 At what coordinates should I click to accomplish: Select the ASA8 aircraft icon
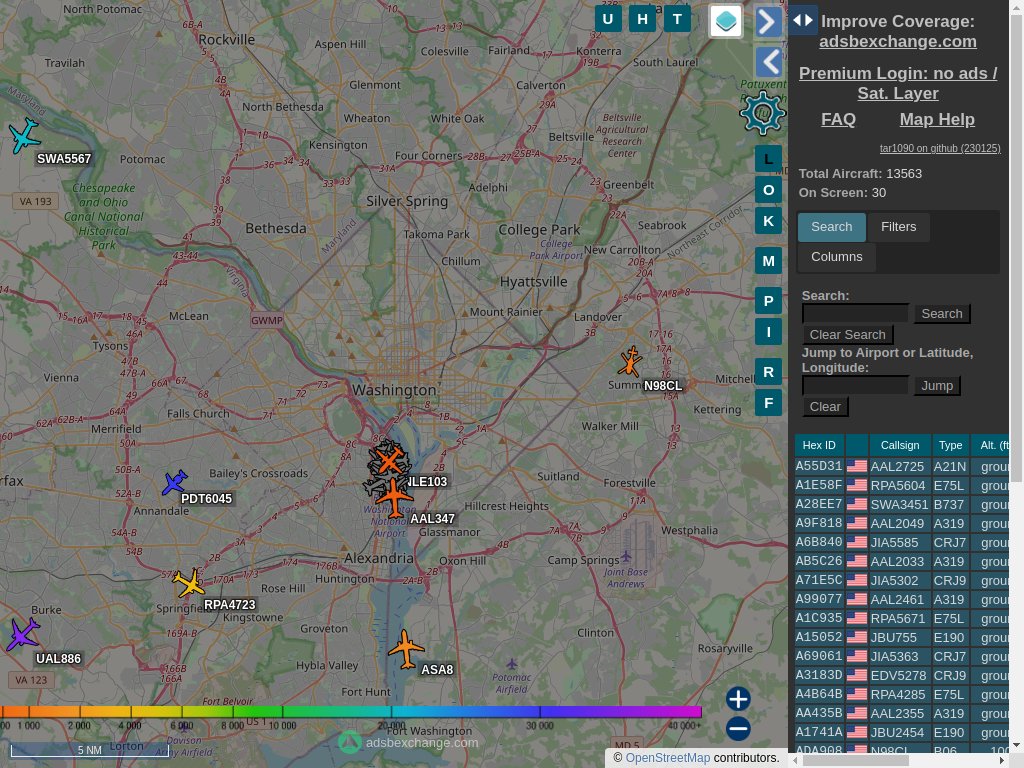(x=406, y=649)
